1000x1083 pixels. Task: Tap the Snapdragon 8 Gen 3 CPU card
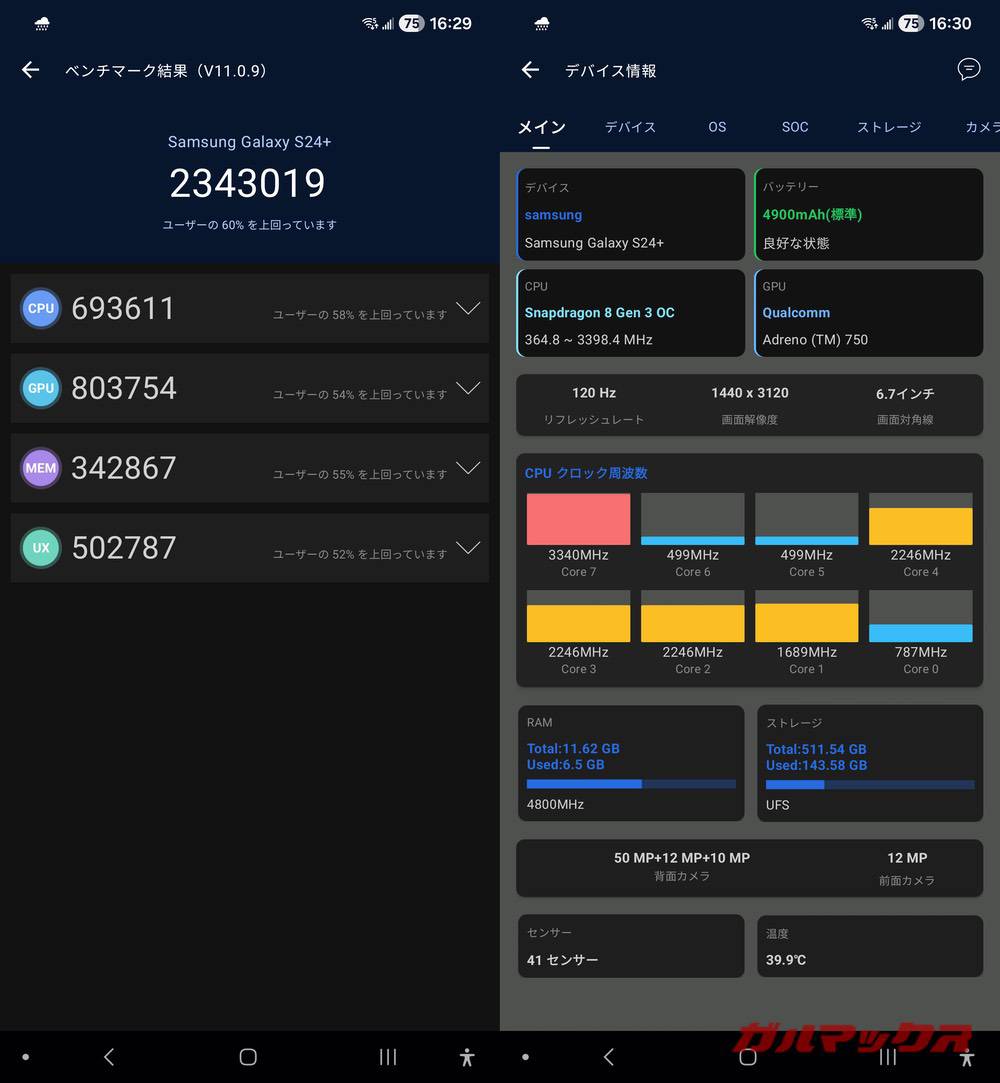click(630, 313)
